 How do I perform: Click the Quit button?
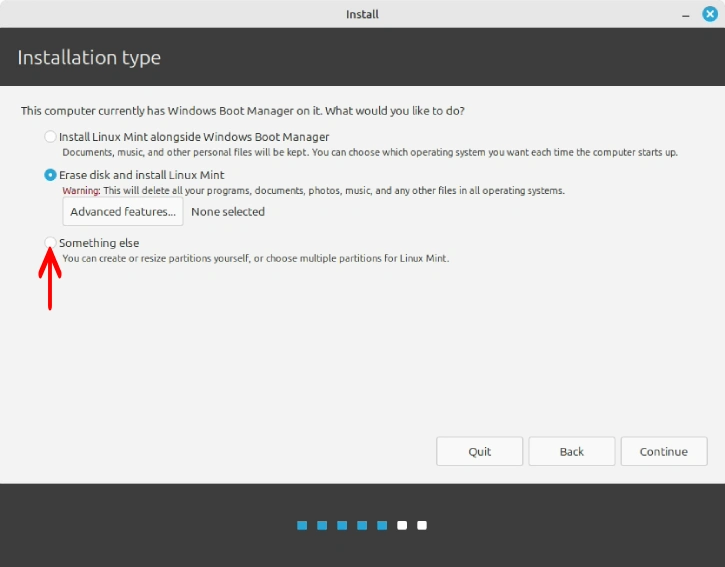coord(479,451)
